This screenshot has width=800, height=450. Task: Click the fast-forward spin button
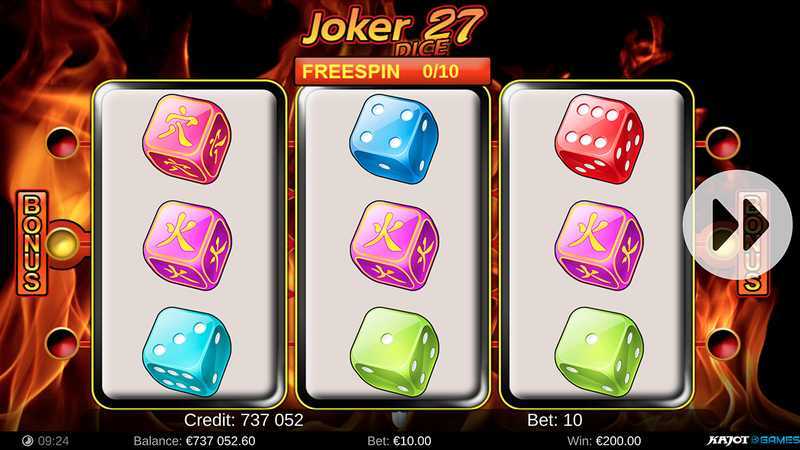tap(738, 225)
